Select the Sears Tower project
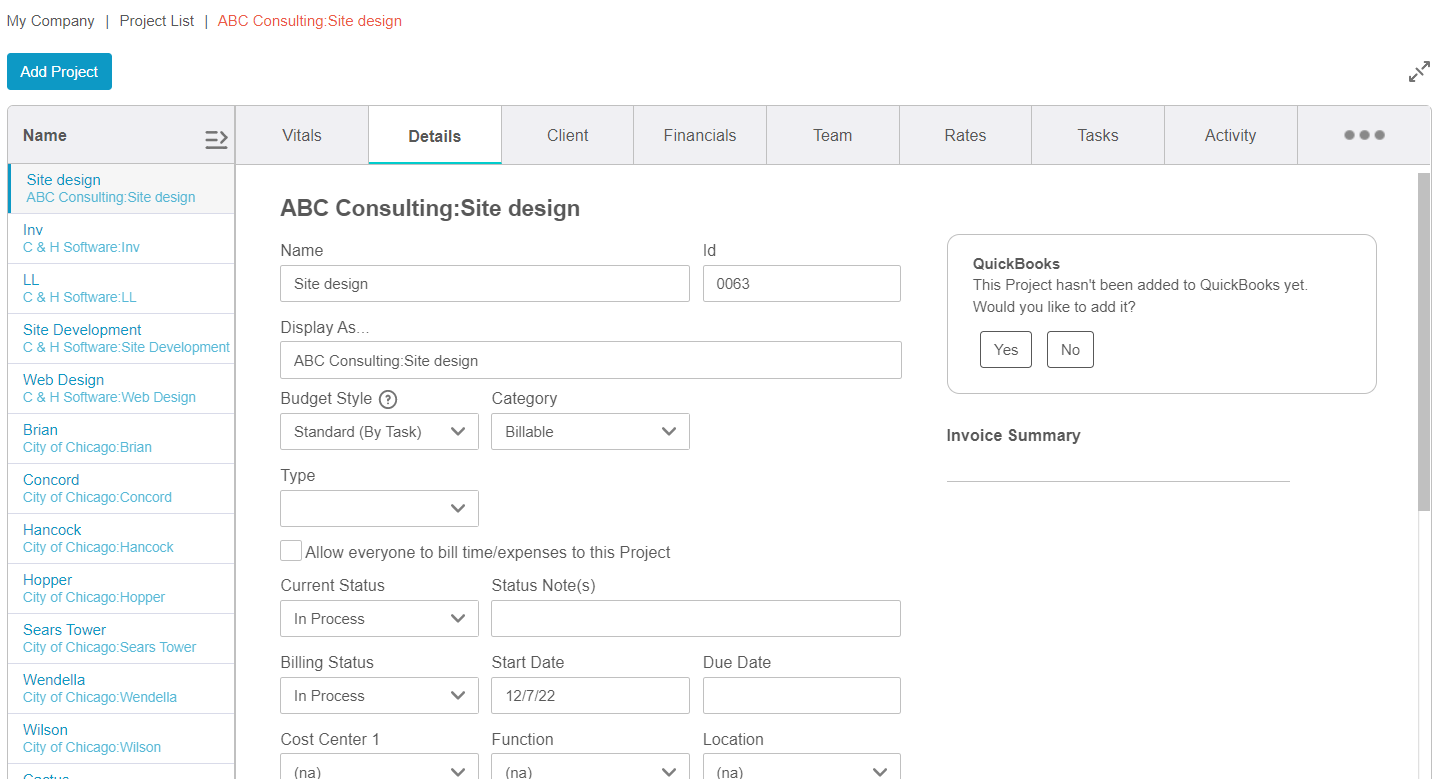Viewport: 1448px width, 779px height. 64,629
